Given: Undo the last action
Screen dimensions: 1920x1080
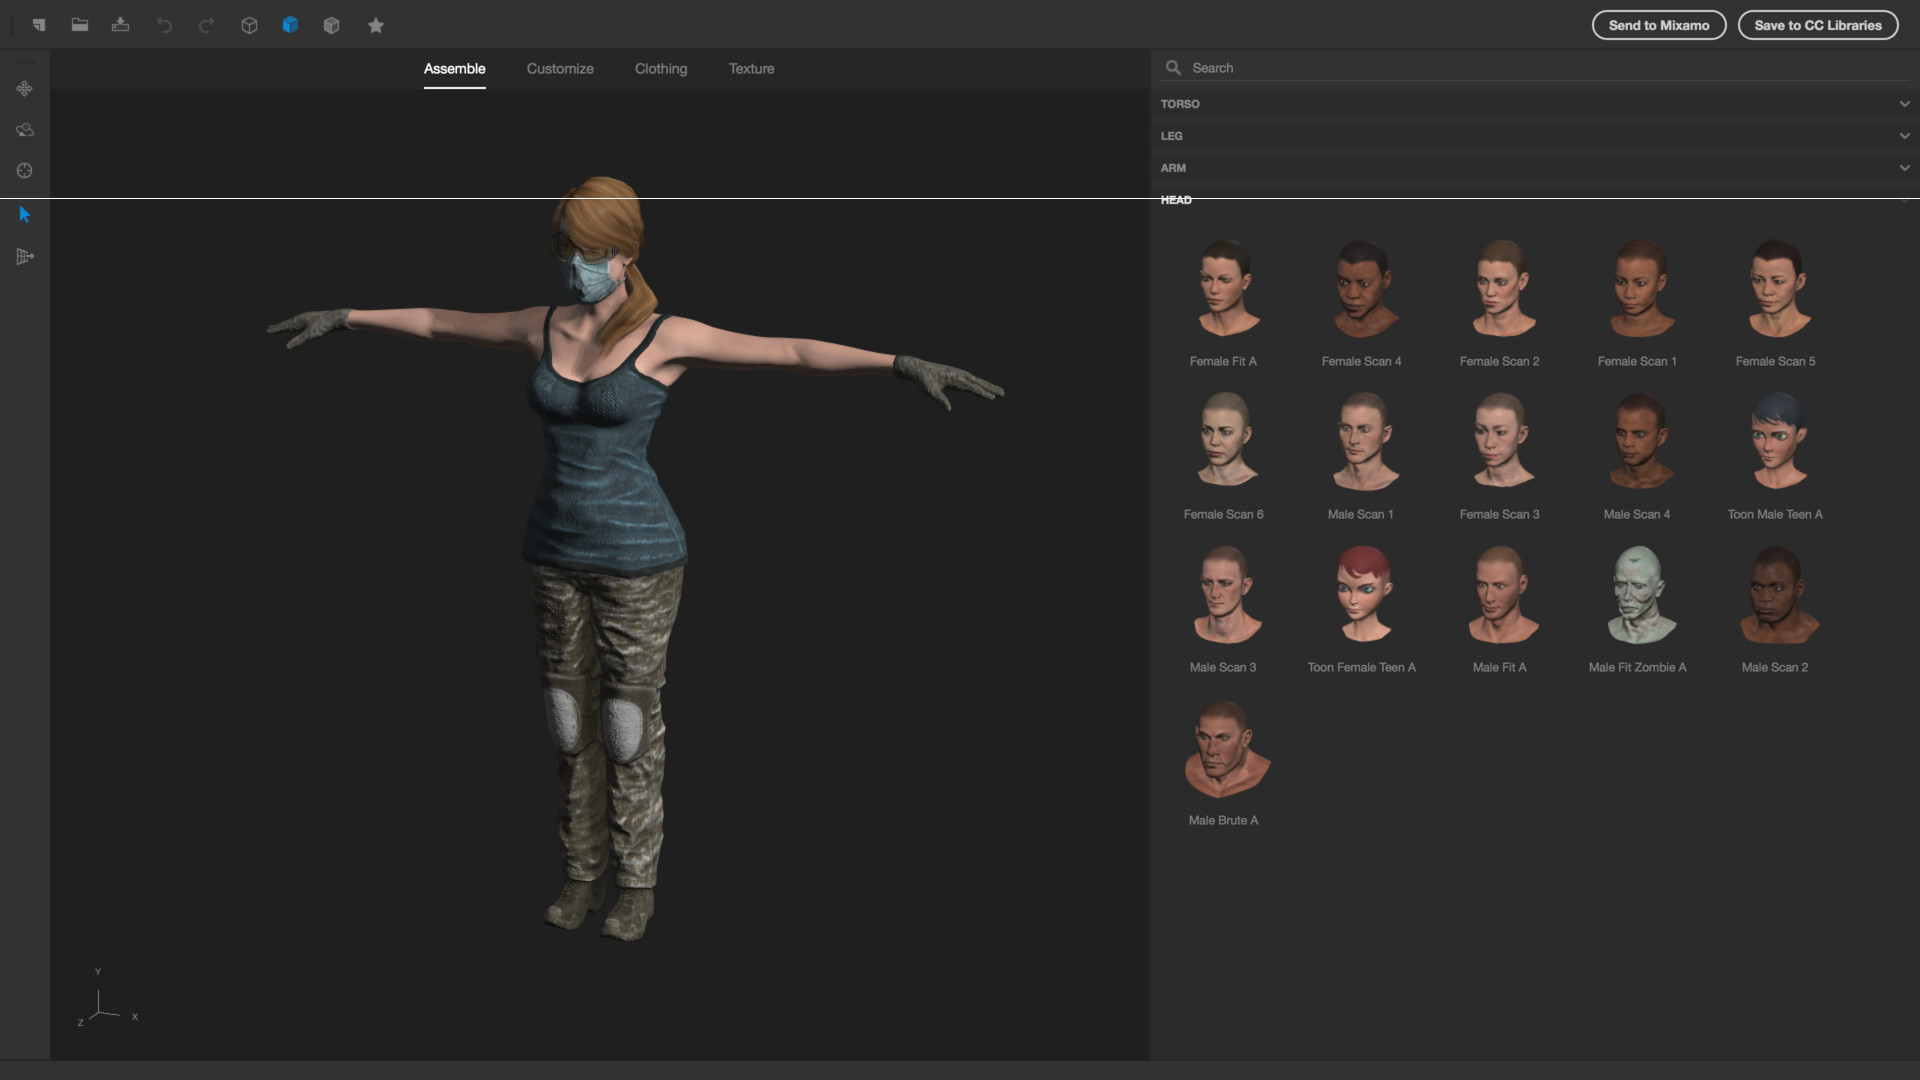Looking at the screenshot, I should [165, 25].
